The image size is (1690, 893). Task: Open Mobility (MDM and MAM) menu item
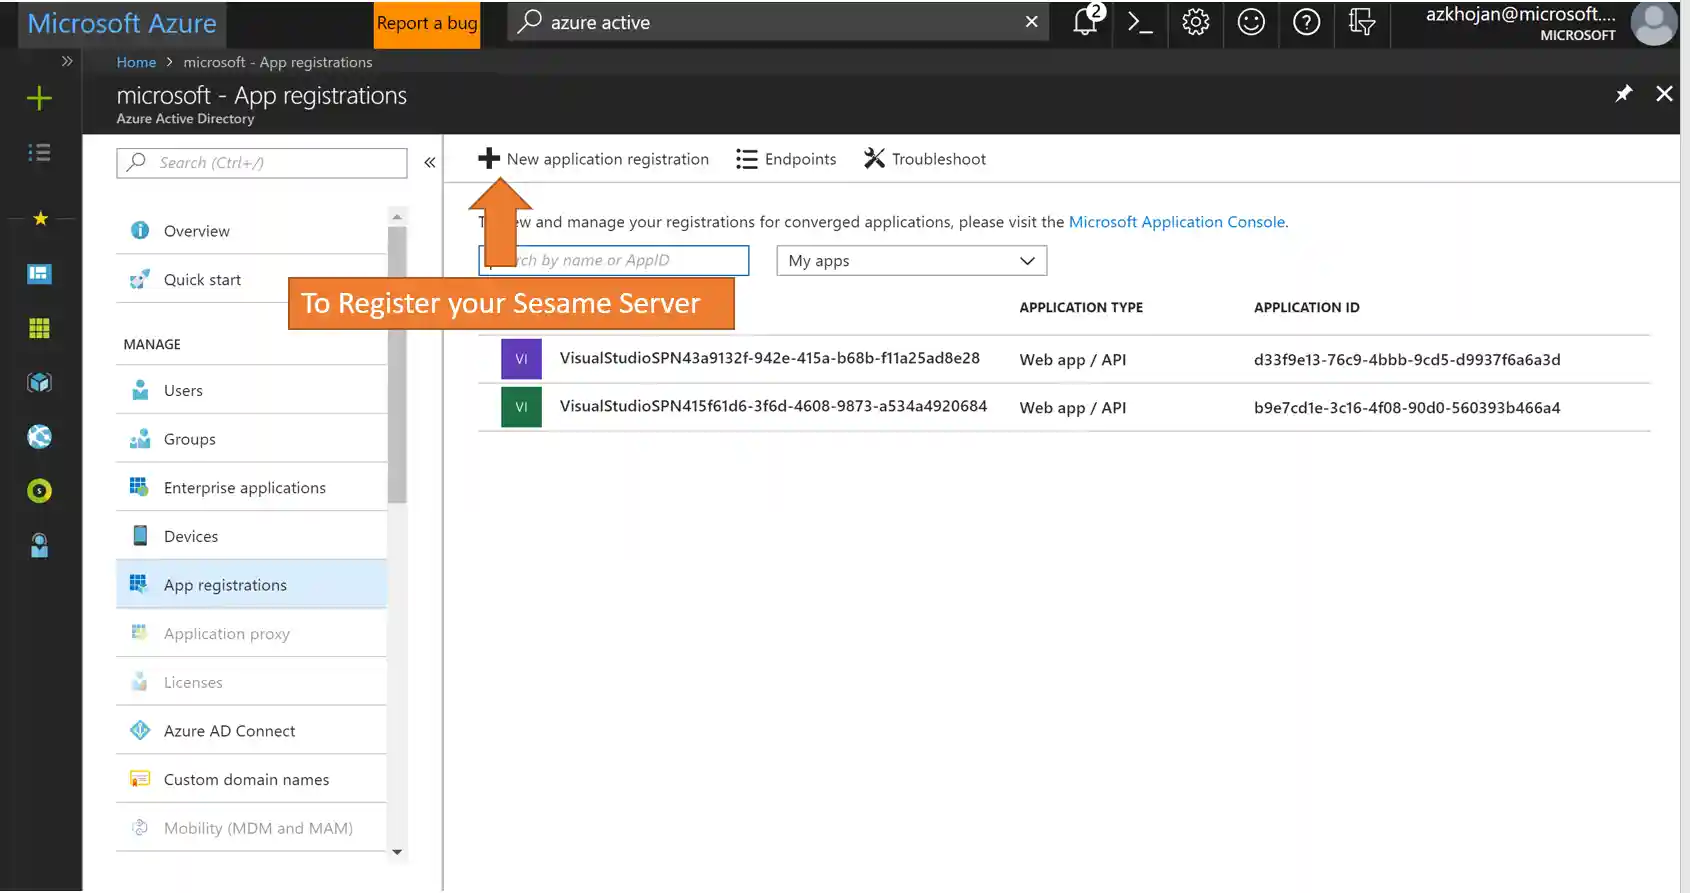coord(251,828)
